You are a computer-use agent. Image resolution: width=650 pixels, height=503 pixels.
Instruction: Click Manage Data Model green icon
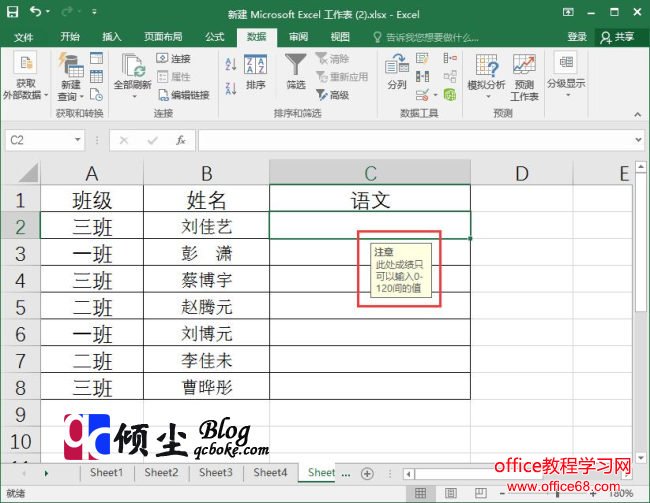(450, 95)
